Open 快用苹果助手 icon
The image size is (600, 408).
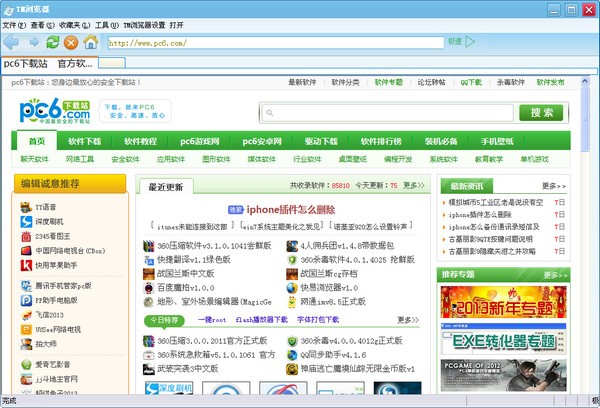click(26, 265)
